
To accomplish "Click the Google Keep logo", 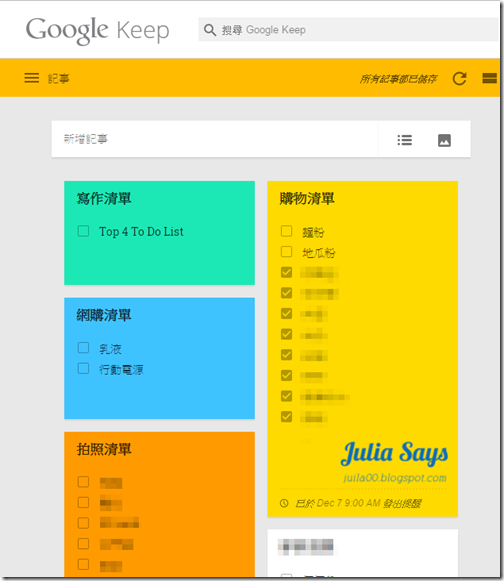I will 97,30.
